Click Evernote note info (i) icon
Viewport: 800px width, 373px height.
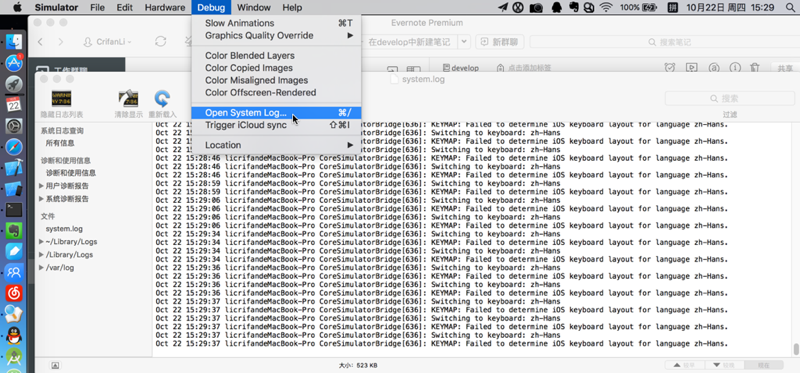pos(735,67)
